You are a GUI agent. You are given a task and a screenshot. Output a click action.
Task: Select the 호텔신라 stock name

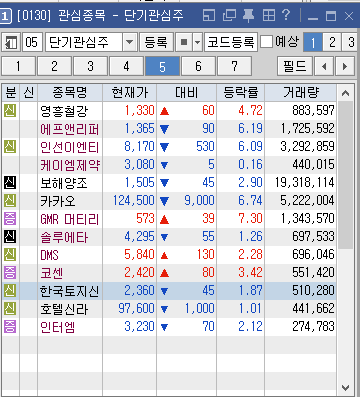(x=64, y=309)
